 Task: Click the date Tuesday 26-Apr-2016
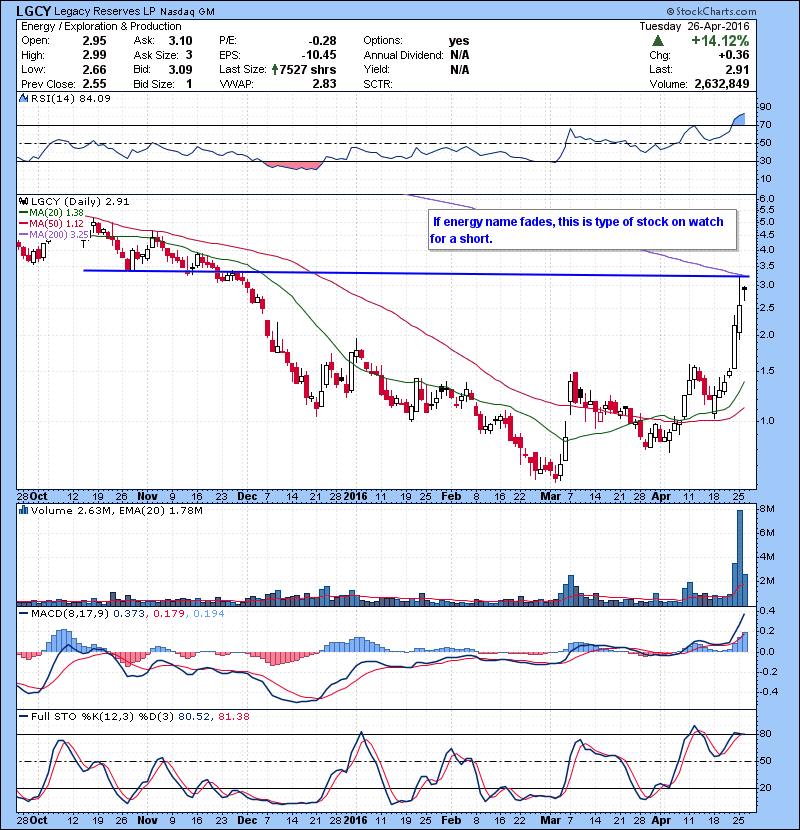(694, 26)
